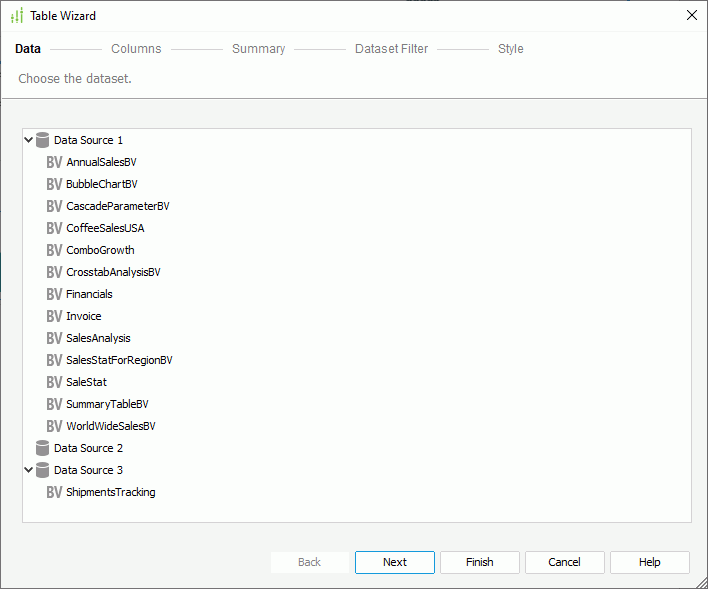
Task: Click the dialog resize grip corner
Action: click(x=702, y=583)
